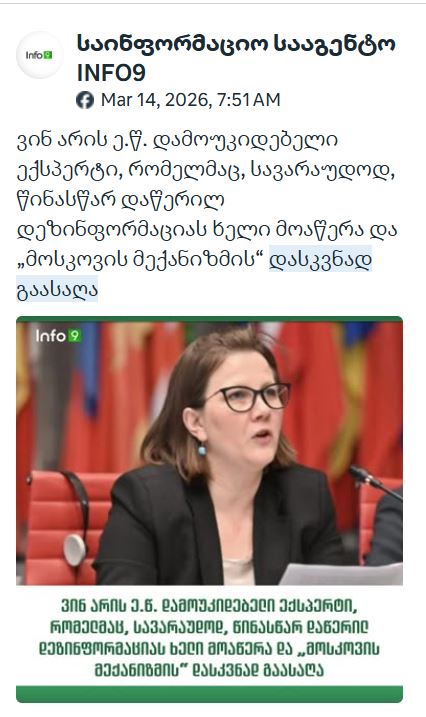Click the Facebook logo icon beside the date
This screenshot has height=717, width=426.
[x=85, y=100]
